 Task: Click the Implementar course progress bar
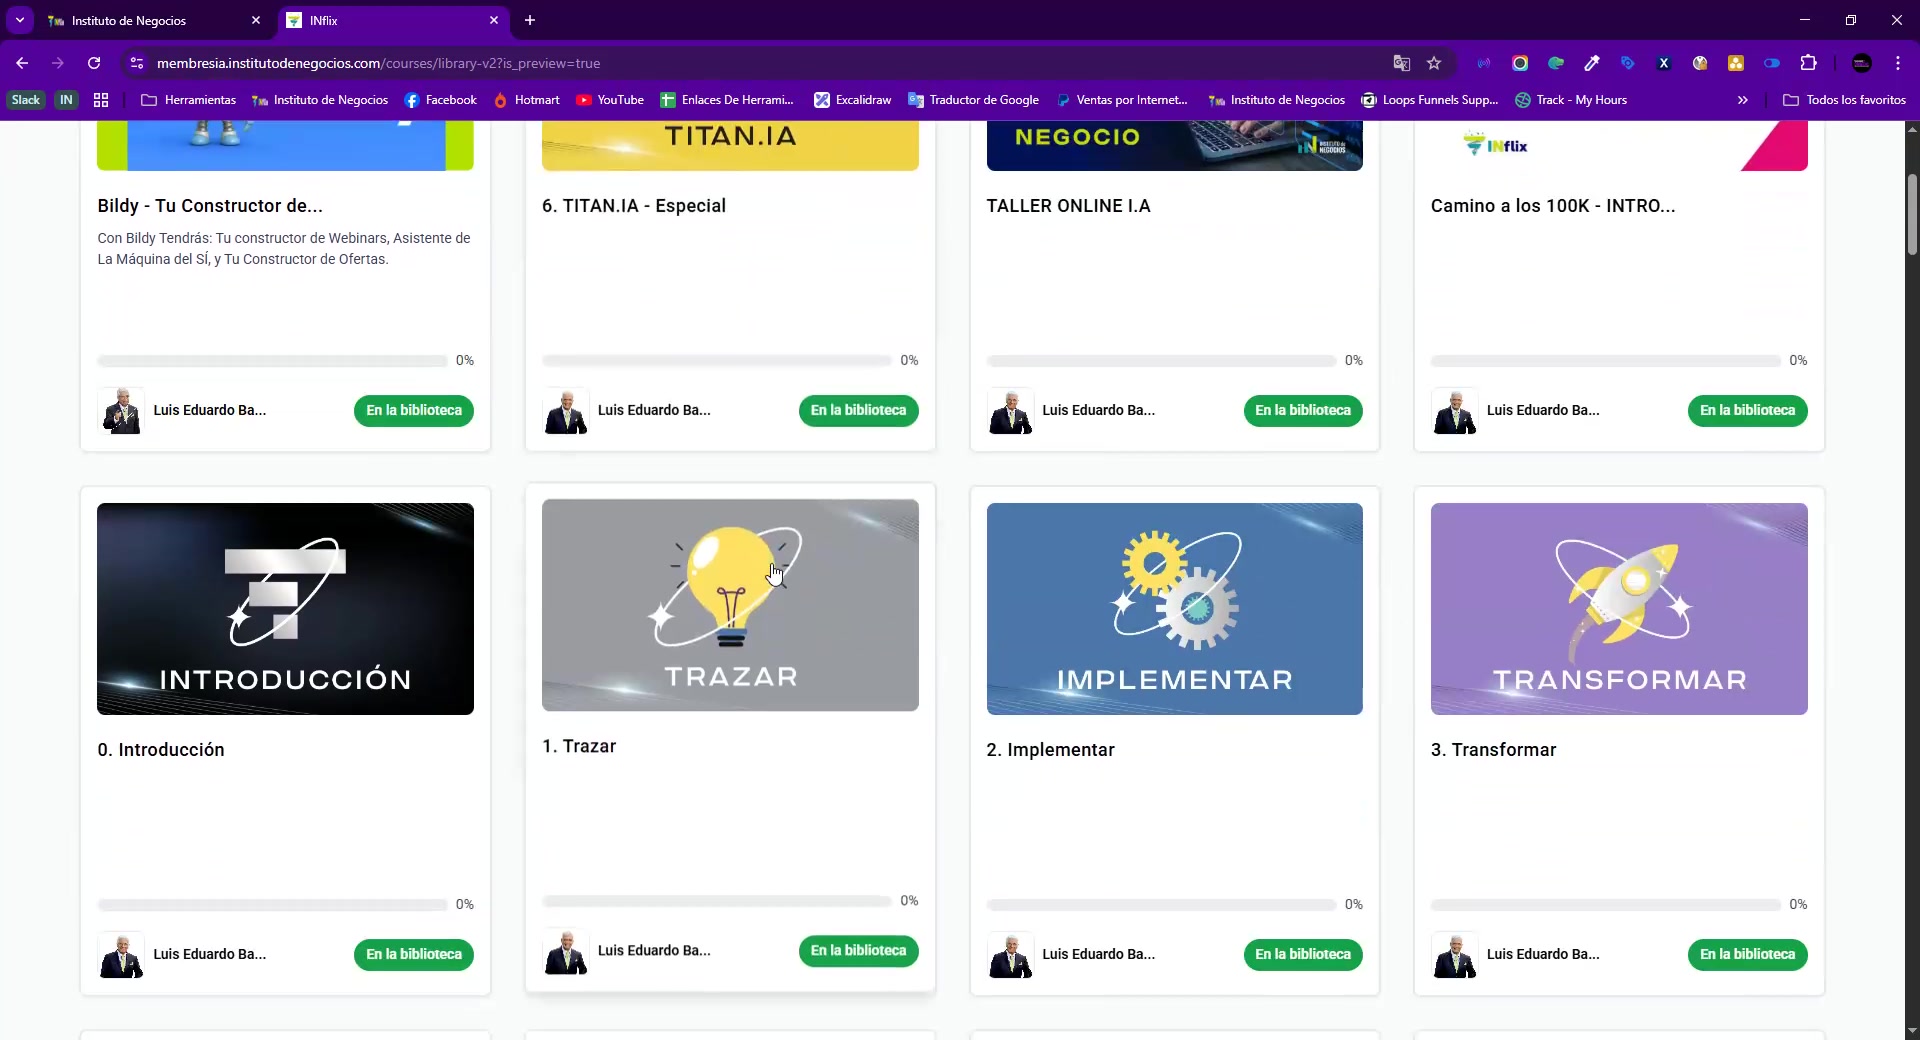tap(1161, 905)
